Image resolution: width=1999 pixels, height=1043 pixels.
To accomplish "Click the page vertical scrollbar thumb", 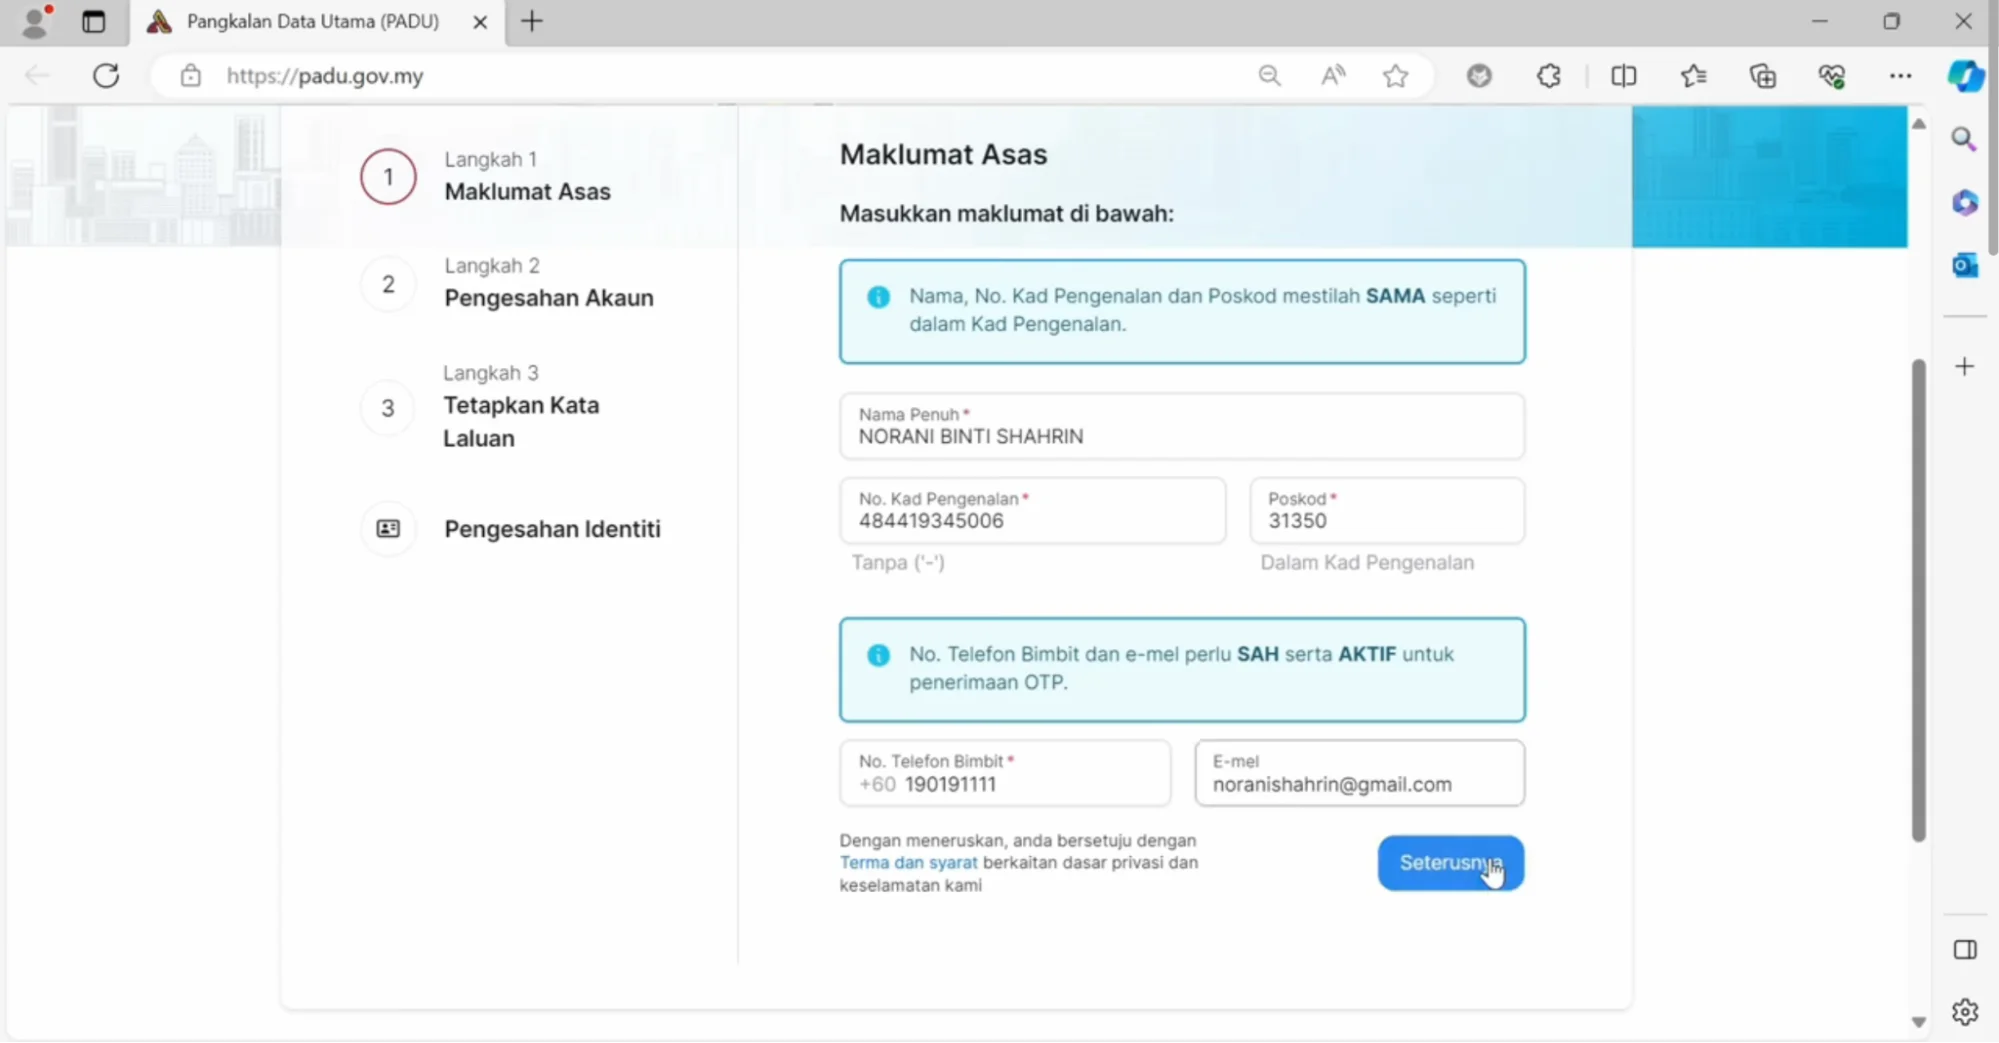I will point(1918,600).
